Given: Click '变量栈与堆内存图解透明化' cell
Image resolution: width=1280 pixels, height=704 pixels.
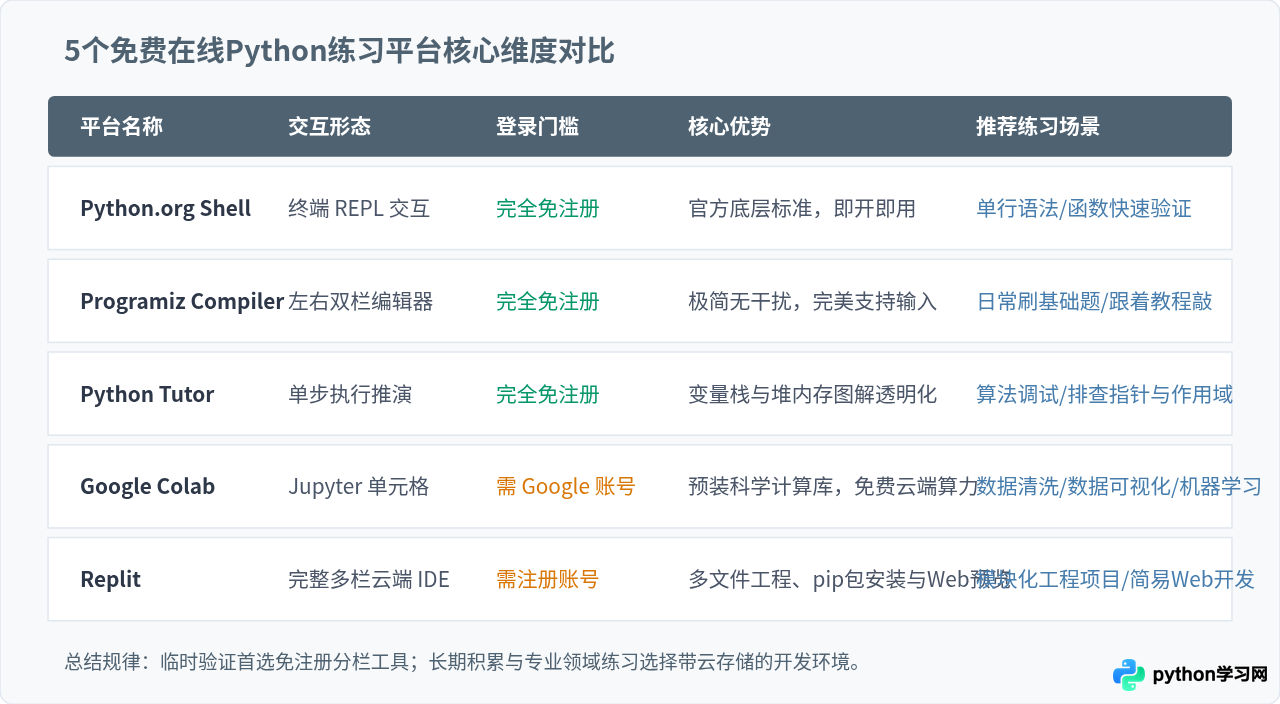Looking at the screenshot, I should [813, 394].
